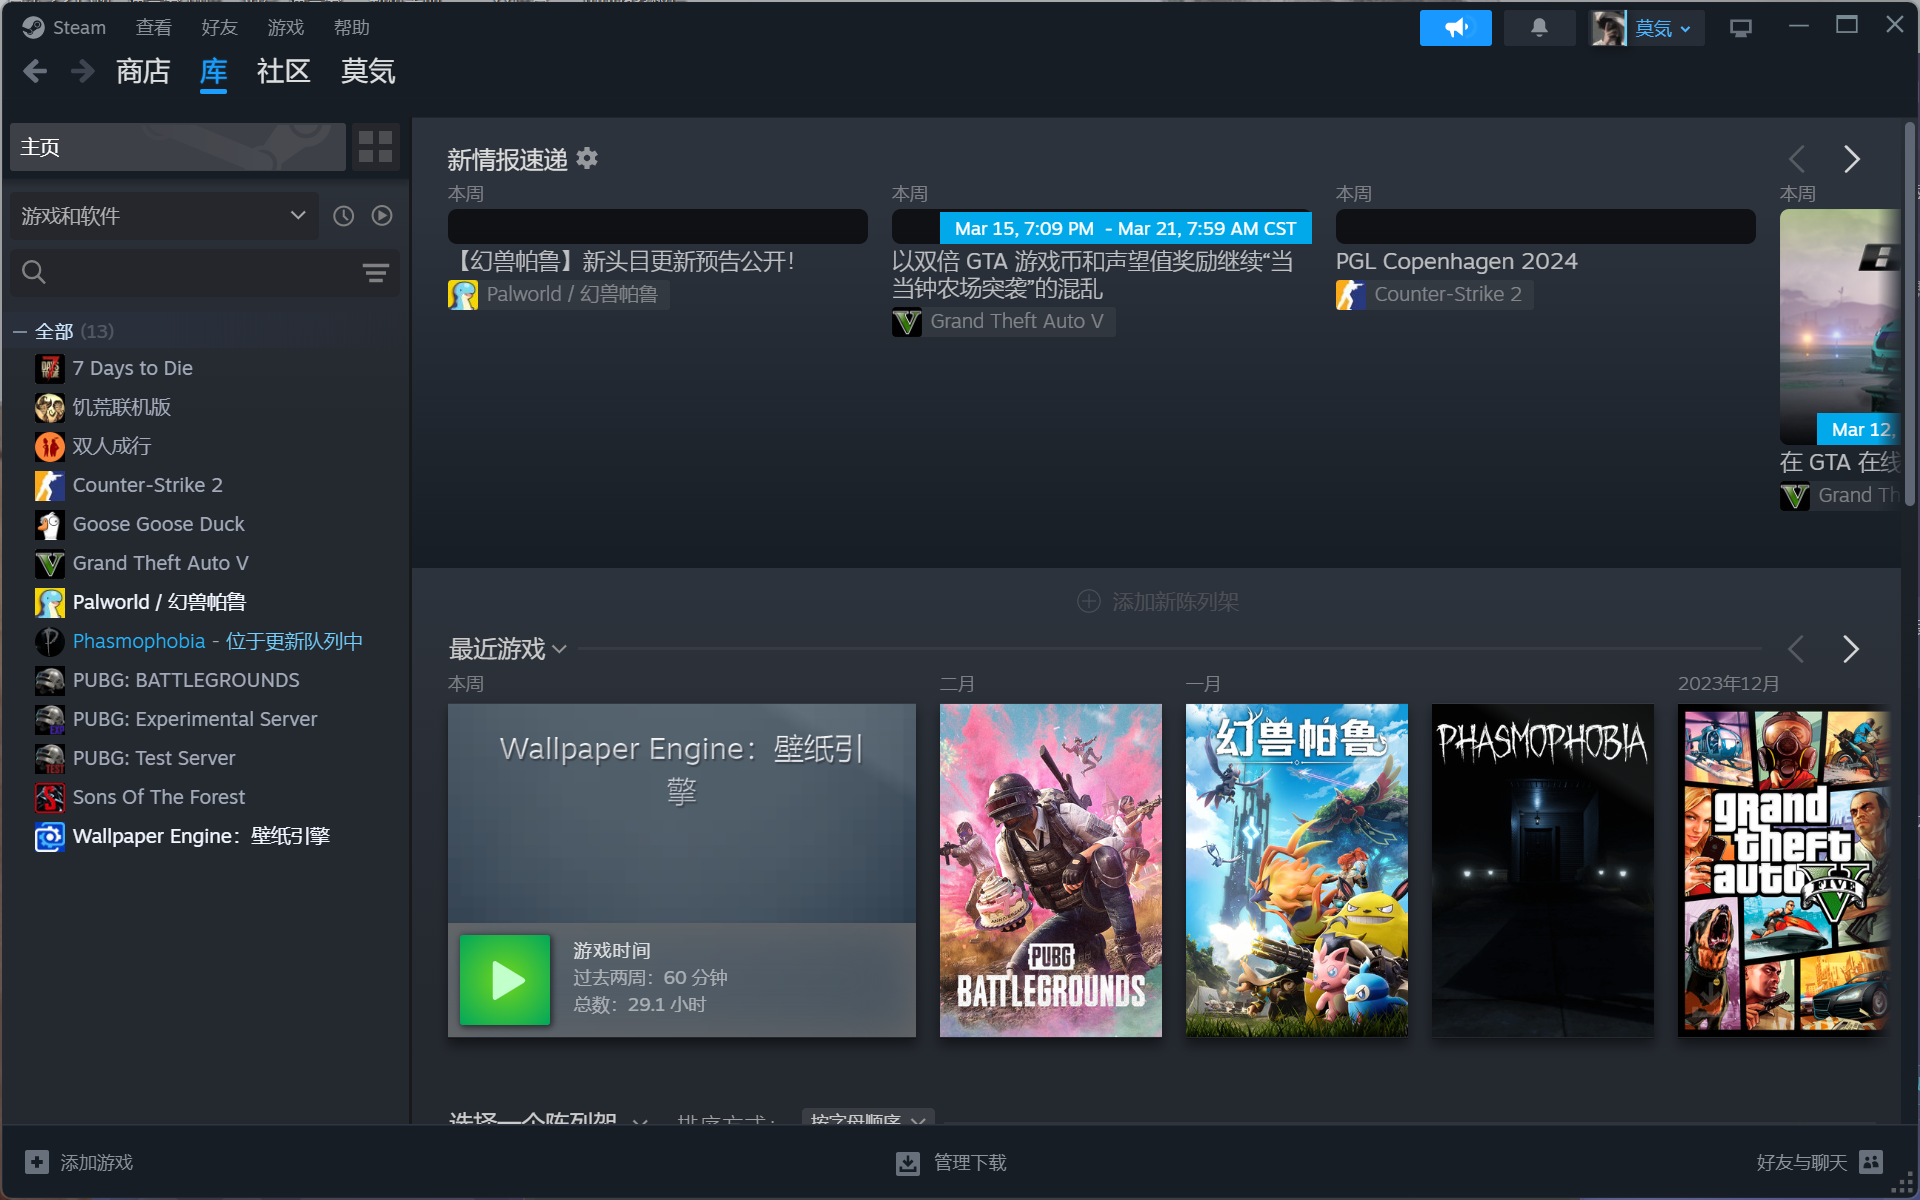Switch to the 社区 tab
The height and width of the screenshot is (1200, 1920).
point(284,71)
